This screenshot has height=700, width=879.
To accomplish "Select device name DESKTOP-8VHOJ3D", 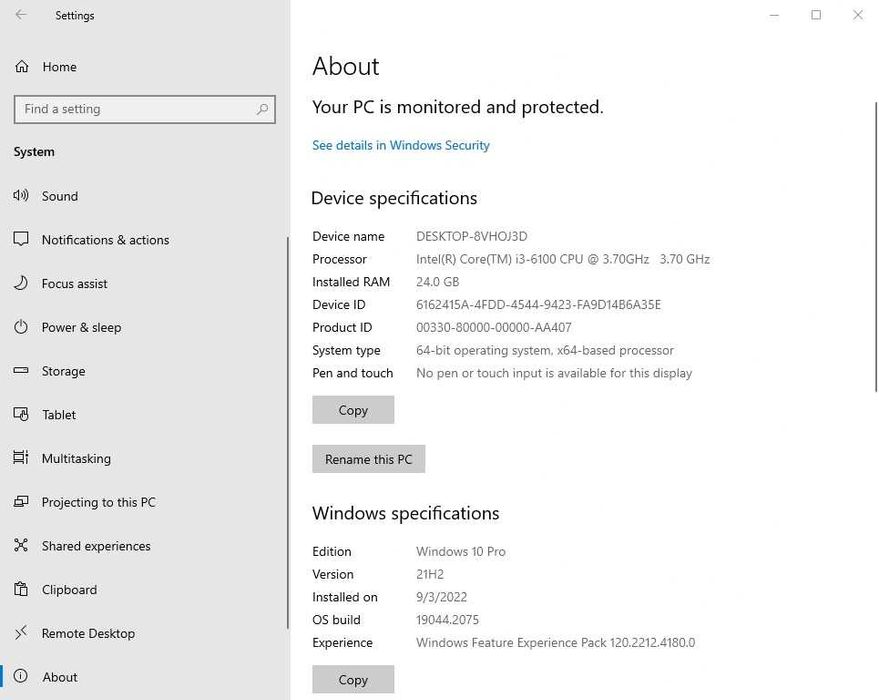I will coord(471,237).
